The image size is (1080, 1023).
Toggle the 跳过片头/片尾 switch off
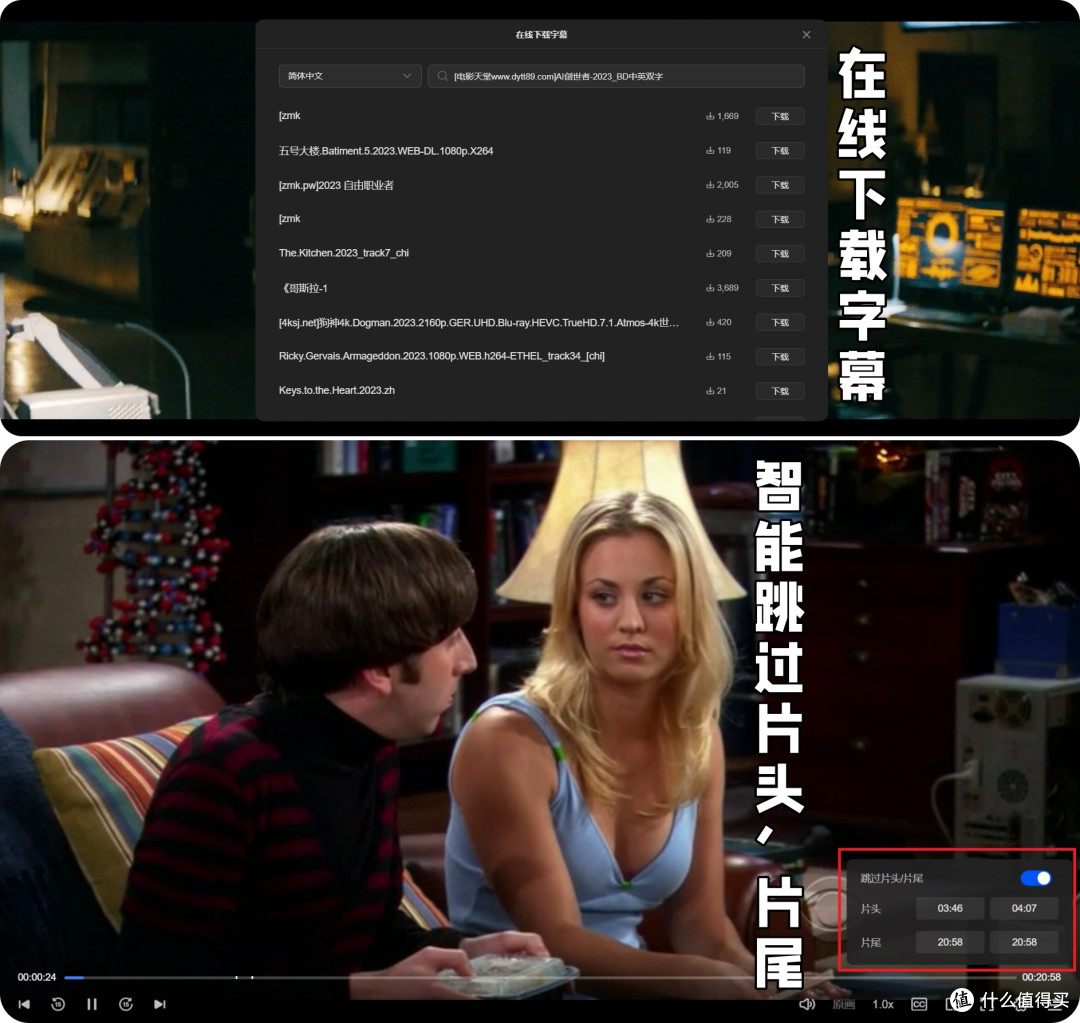tap(1035, 878)
